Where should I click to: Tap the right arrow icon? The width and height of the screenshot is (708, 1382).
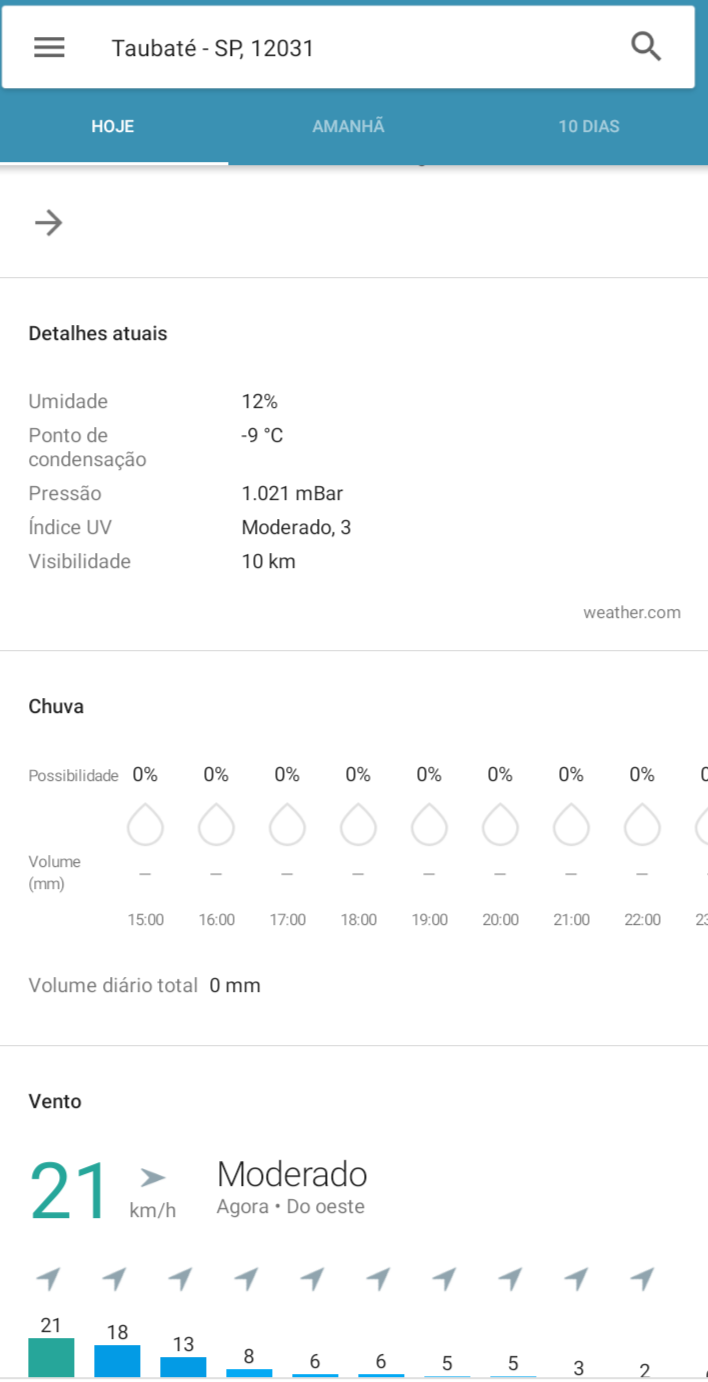tap(48, 222)
